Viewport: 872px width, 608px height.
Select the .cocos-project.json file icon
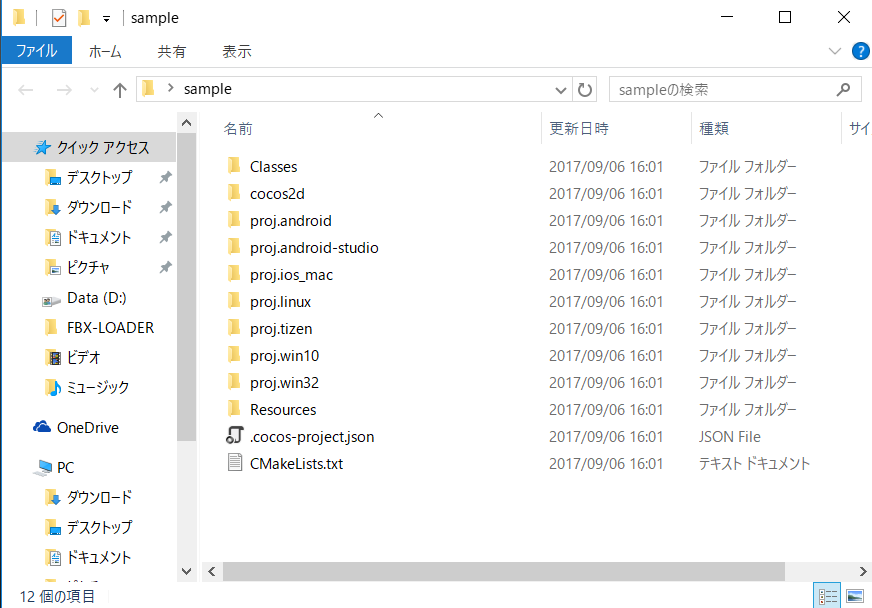pos(235,436)
